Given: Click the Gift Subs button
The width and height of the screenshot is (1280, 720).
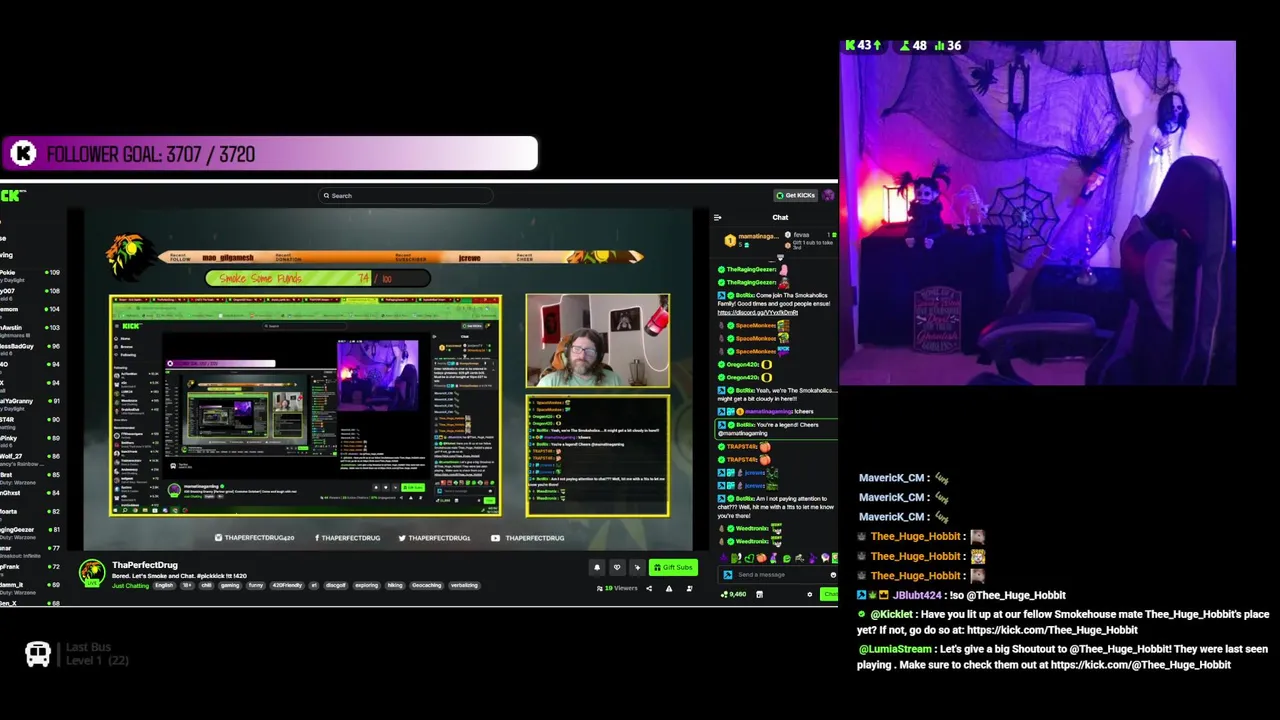Looking at the screenshot, I should click(x=673, y=567).
